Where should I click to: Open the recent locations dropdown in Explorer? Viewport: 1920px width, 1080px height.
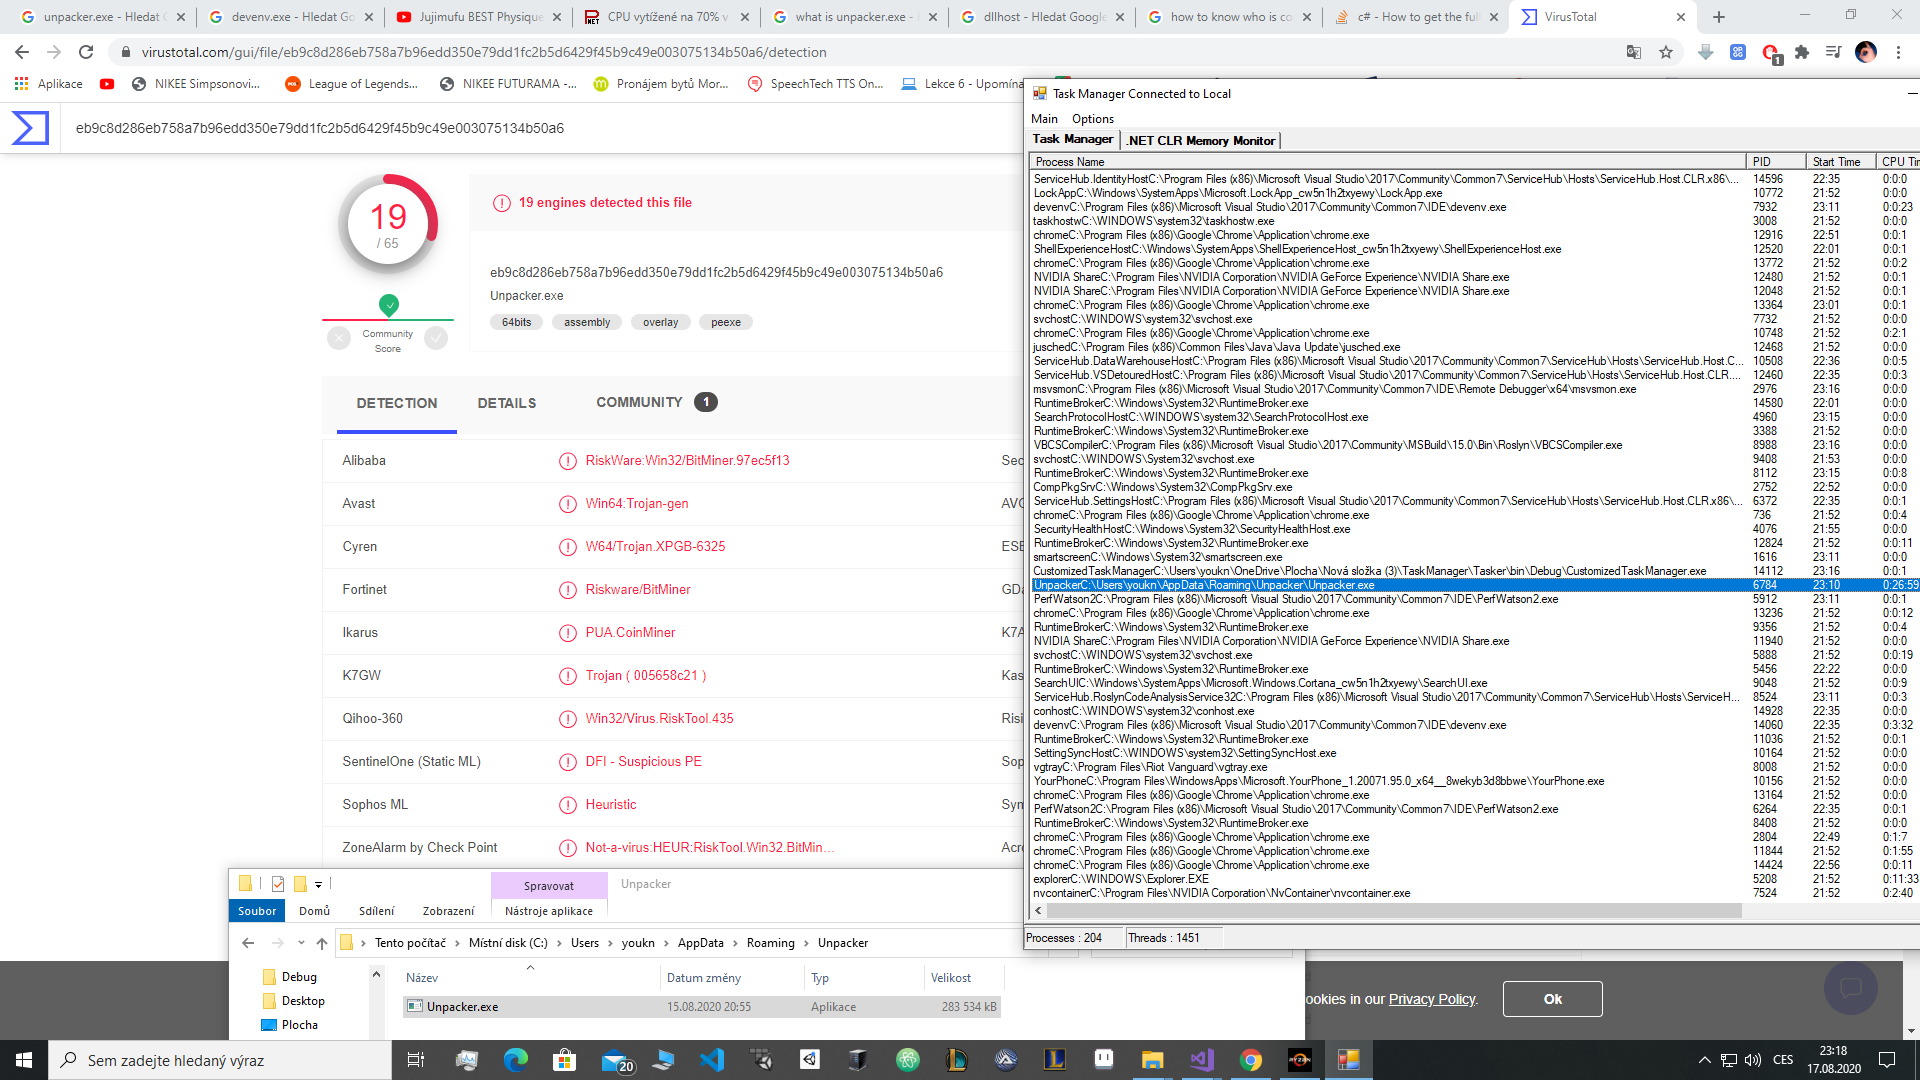tap(301, 943)
